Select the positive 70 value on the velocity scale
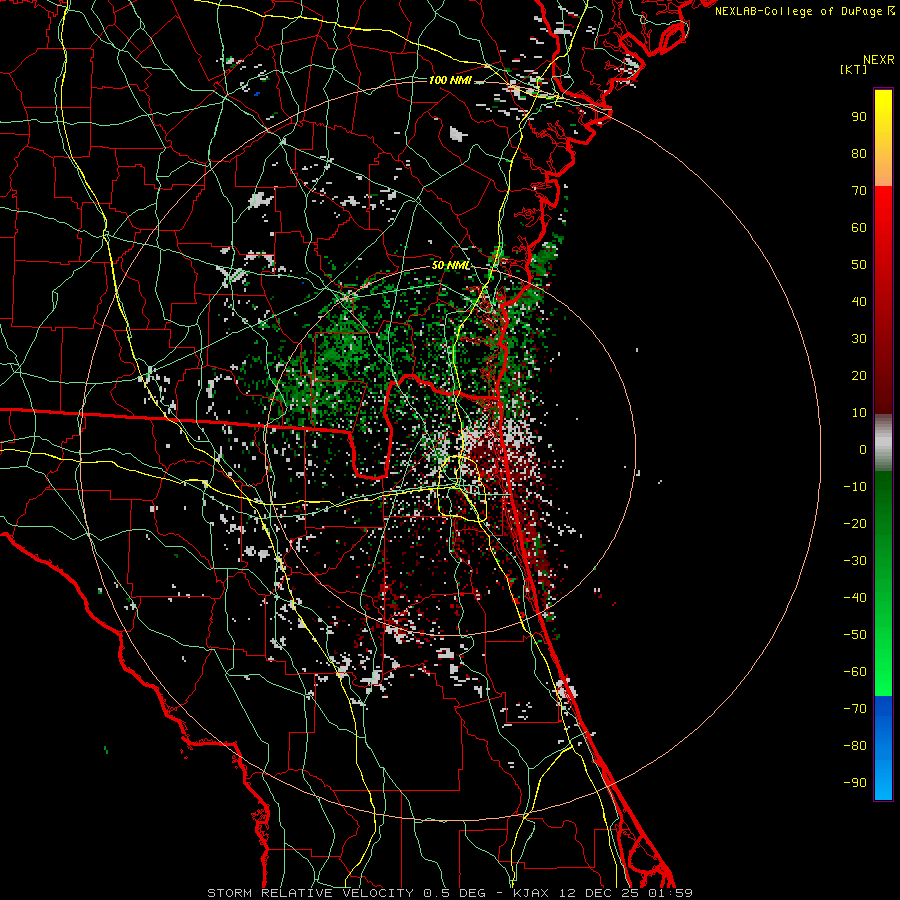900x900 pixels. (x=859, y=191)
